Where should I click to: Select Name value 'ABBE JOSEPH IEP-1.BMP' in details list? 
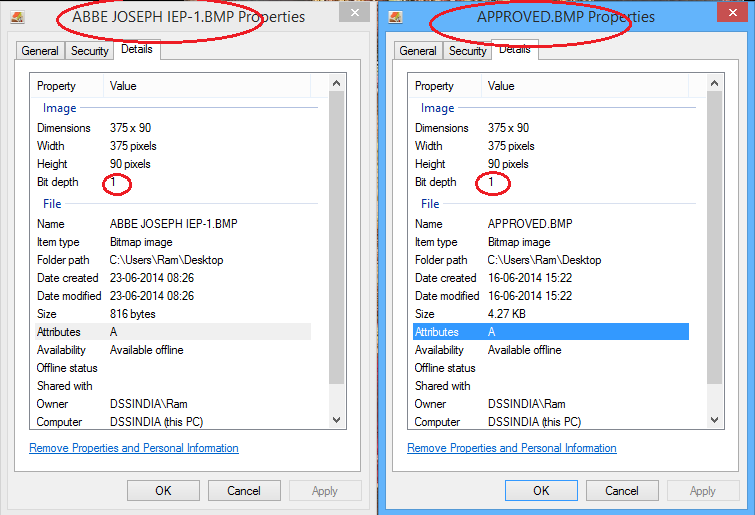(173, 224)
